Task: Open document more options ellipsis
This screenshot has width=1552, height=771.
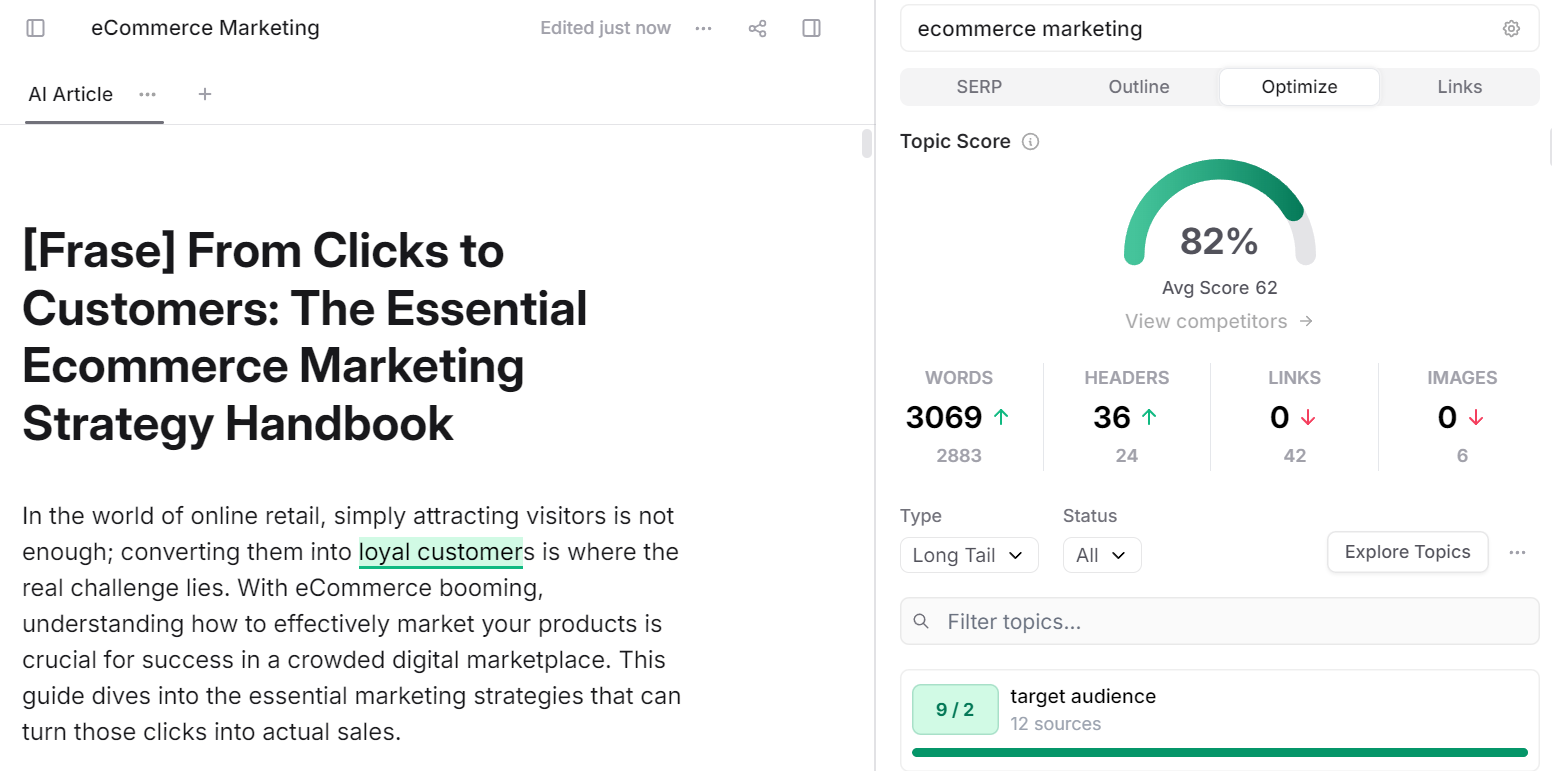Action: (x=704, y=28)
